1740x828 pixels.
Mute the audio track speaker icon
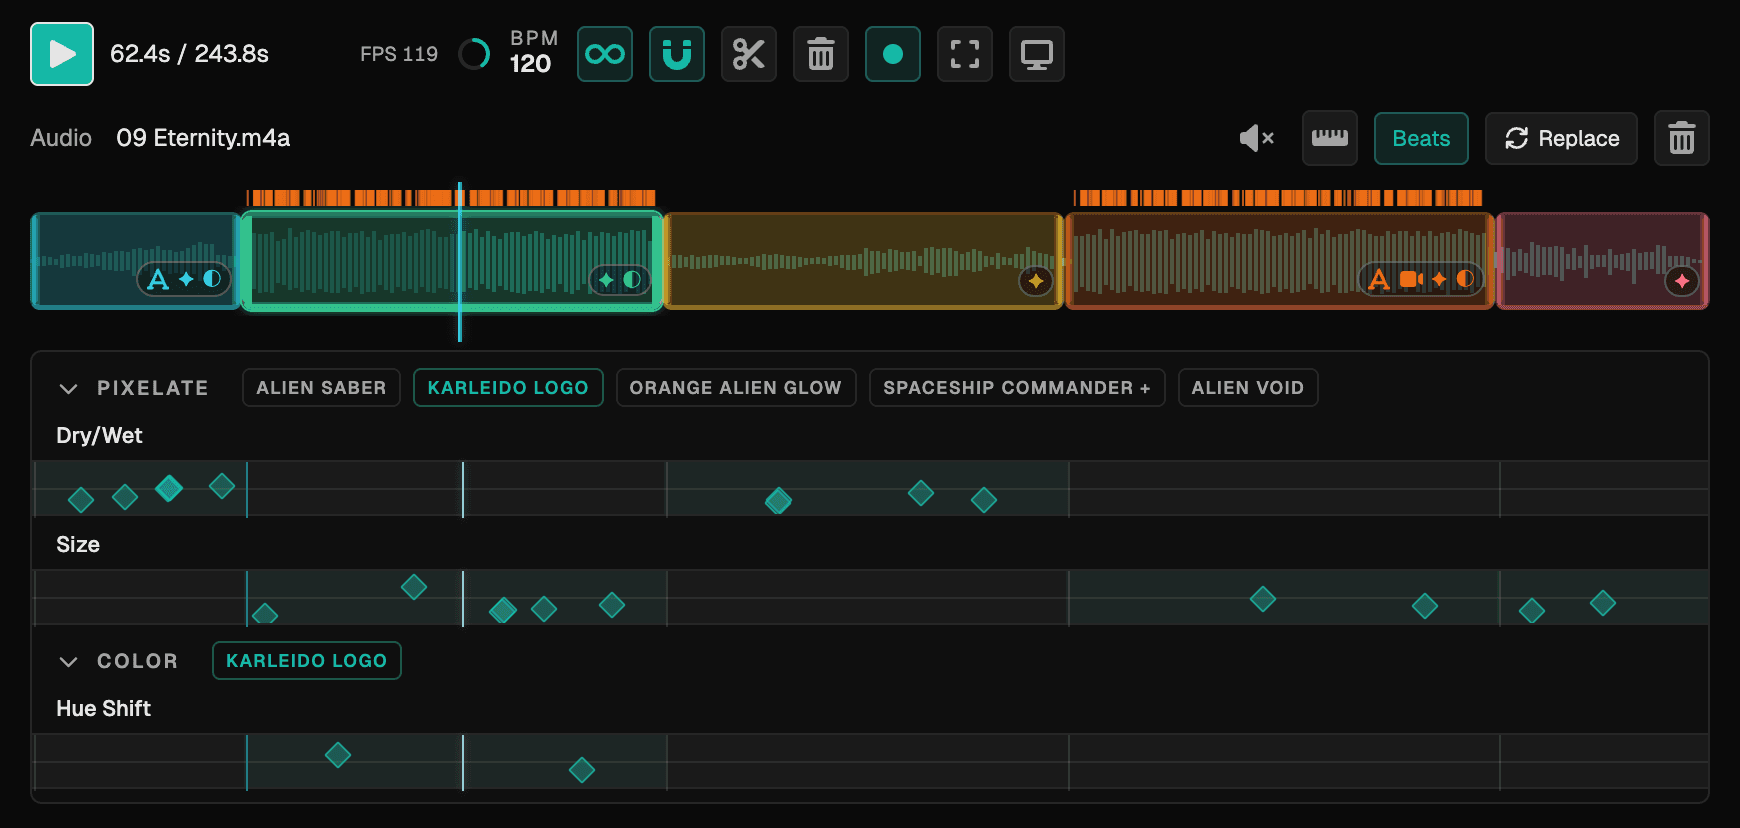point(1257,138)
